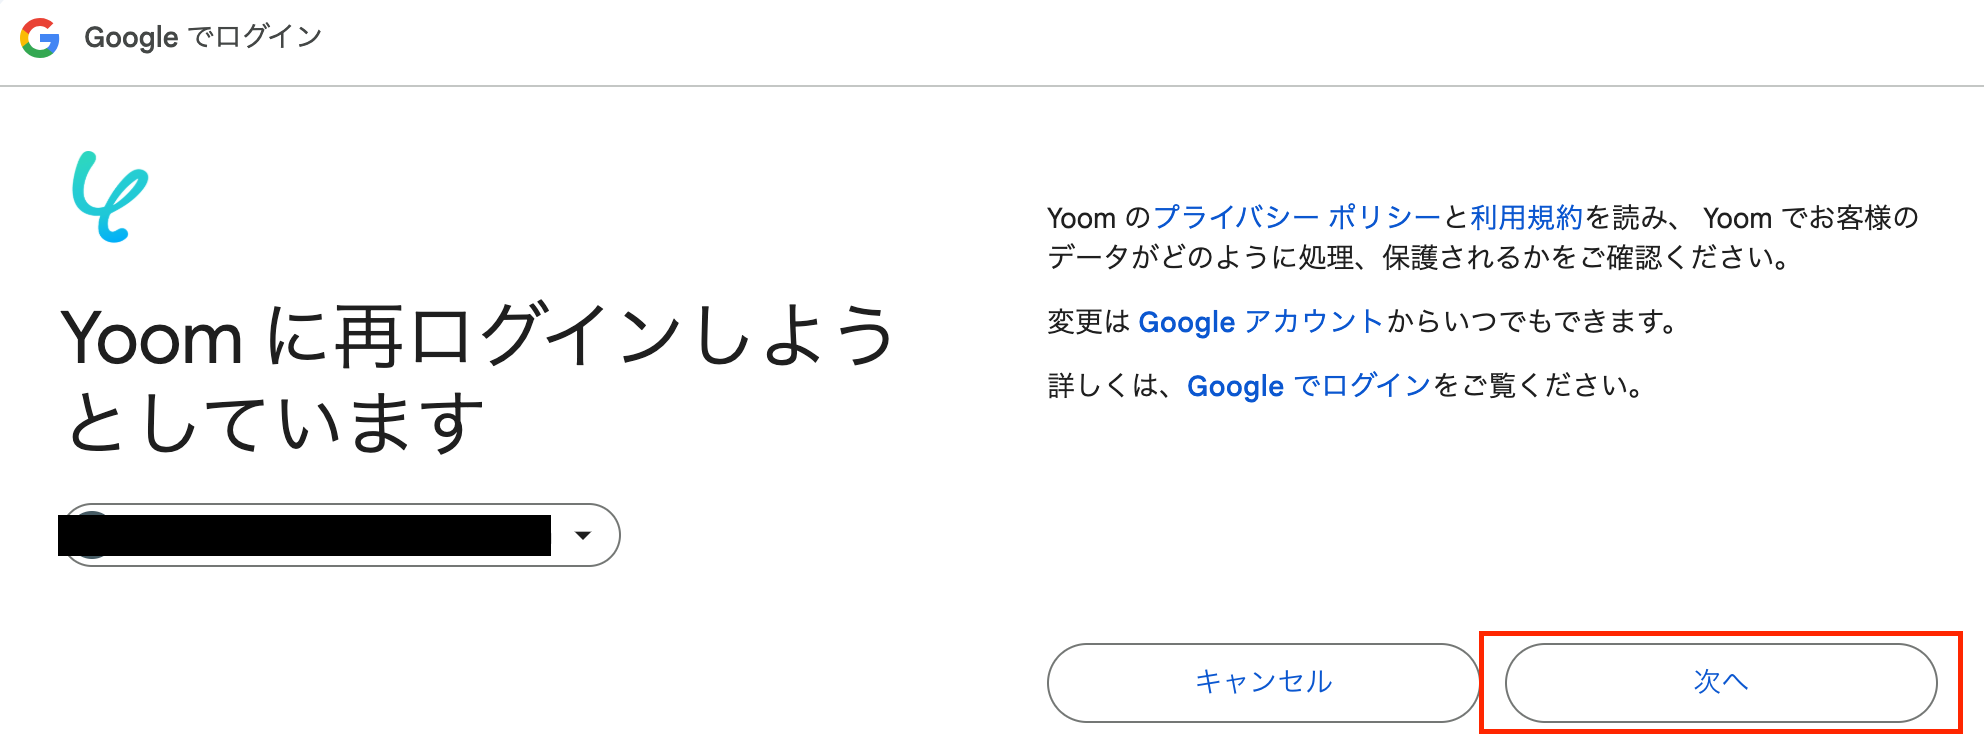This screenshot has height=750, width=1984.
Task: Open the プライバシー ポリシー link
Action: (1297, 217)
